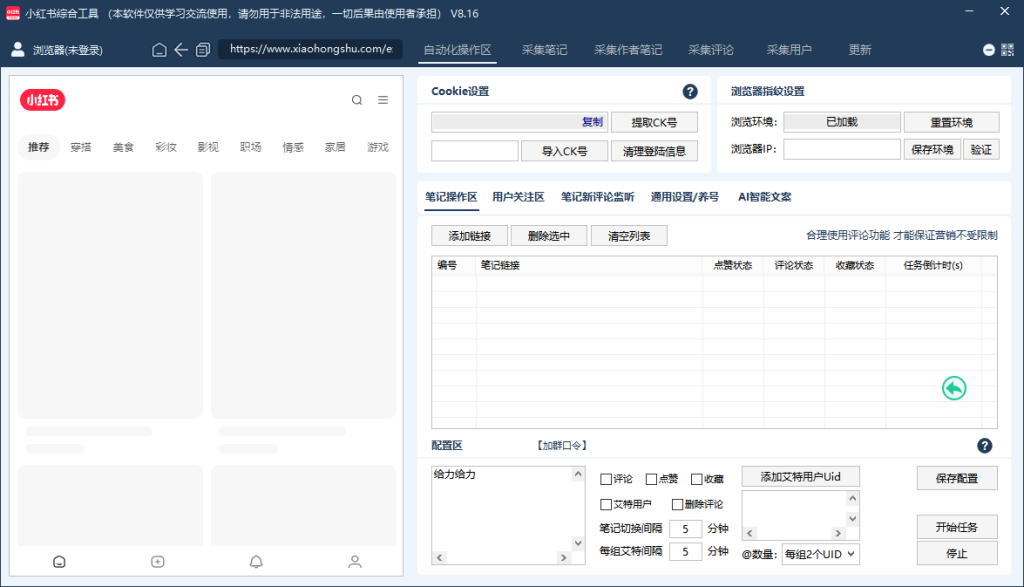Click the 已加载 status button
Image resolution: width=1024 pixels, height=587 pixels.
(842, 121)
